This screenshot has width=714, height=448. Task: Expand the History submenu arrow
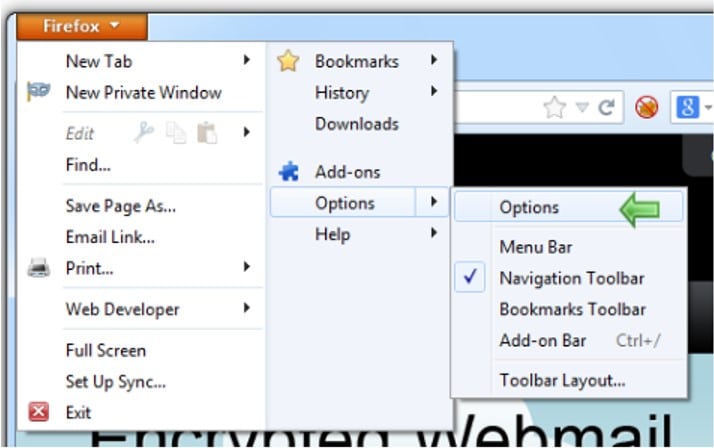click(x=434, y=91)
